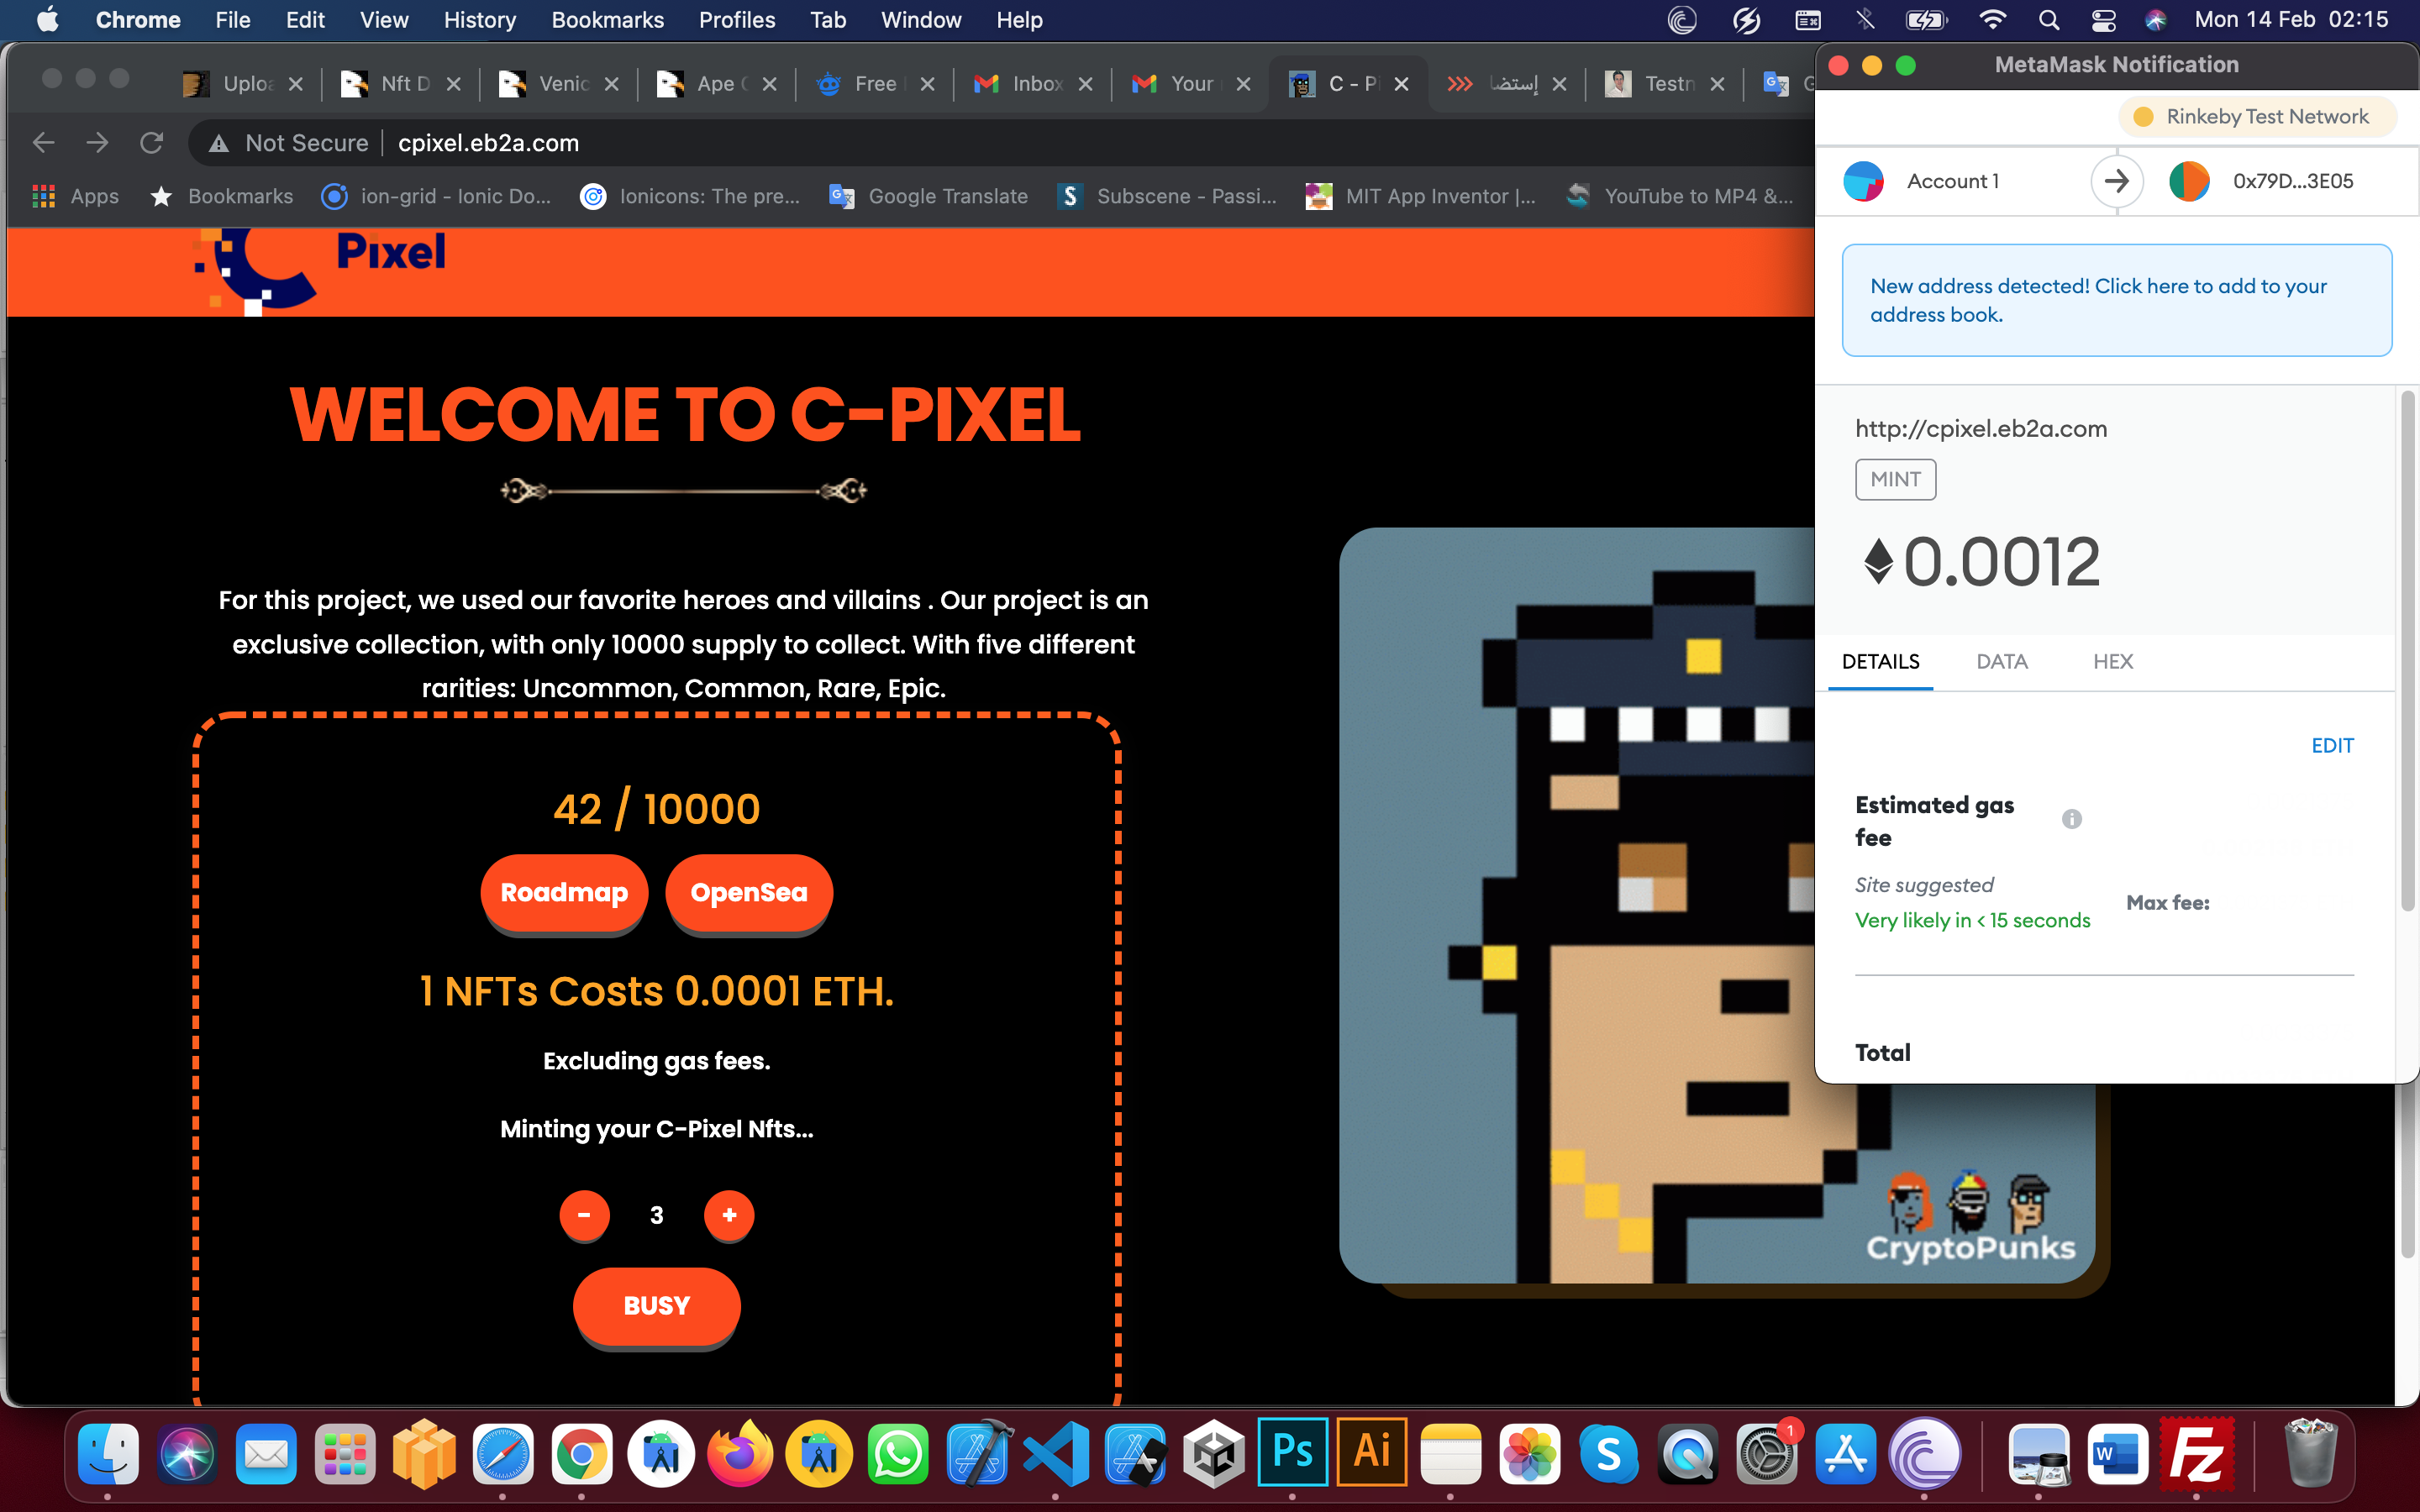
Task: Open the OpenSea button
Action: click(x=749, y=892)
